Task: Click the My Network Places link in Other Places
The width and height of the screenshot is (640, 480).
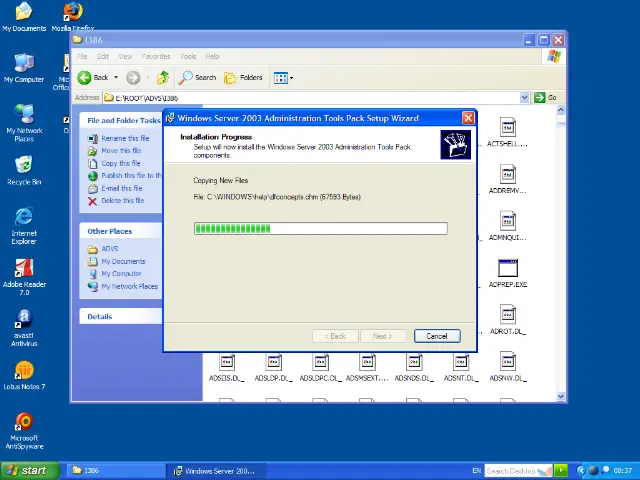Action: 129,286
